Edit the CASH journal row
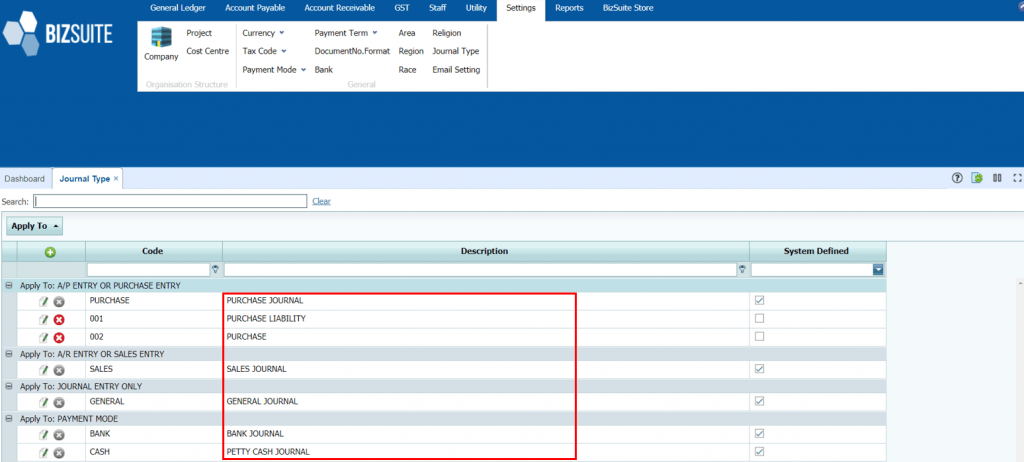 click(44, 452)
